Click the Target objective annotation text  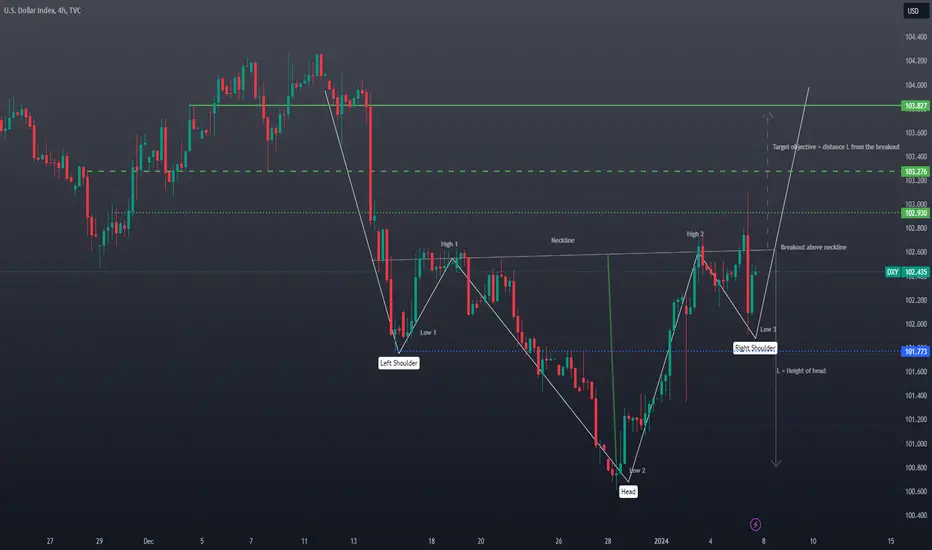(836, 147)
